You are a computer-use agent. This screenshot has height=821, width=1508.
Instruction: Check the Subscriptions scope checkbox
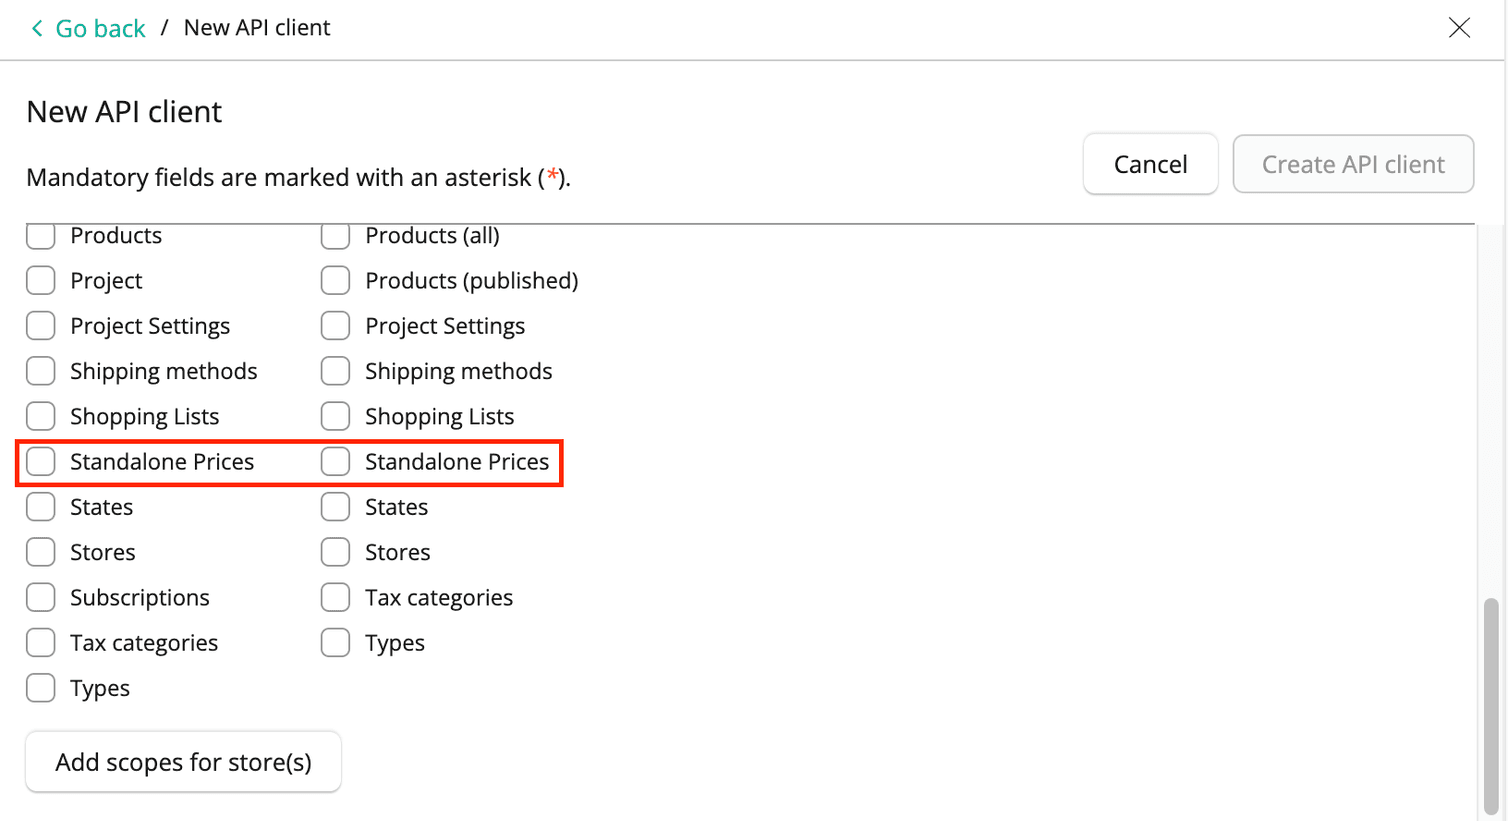(41, 598)
